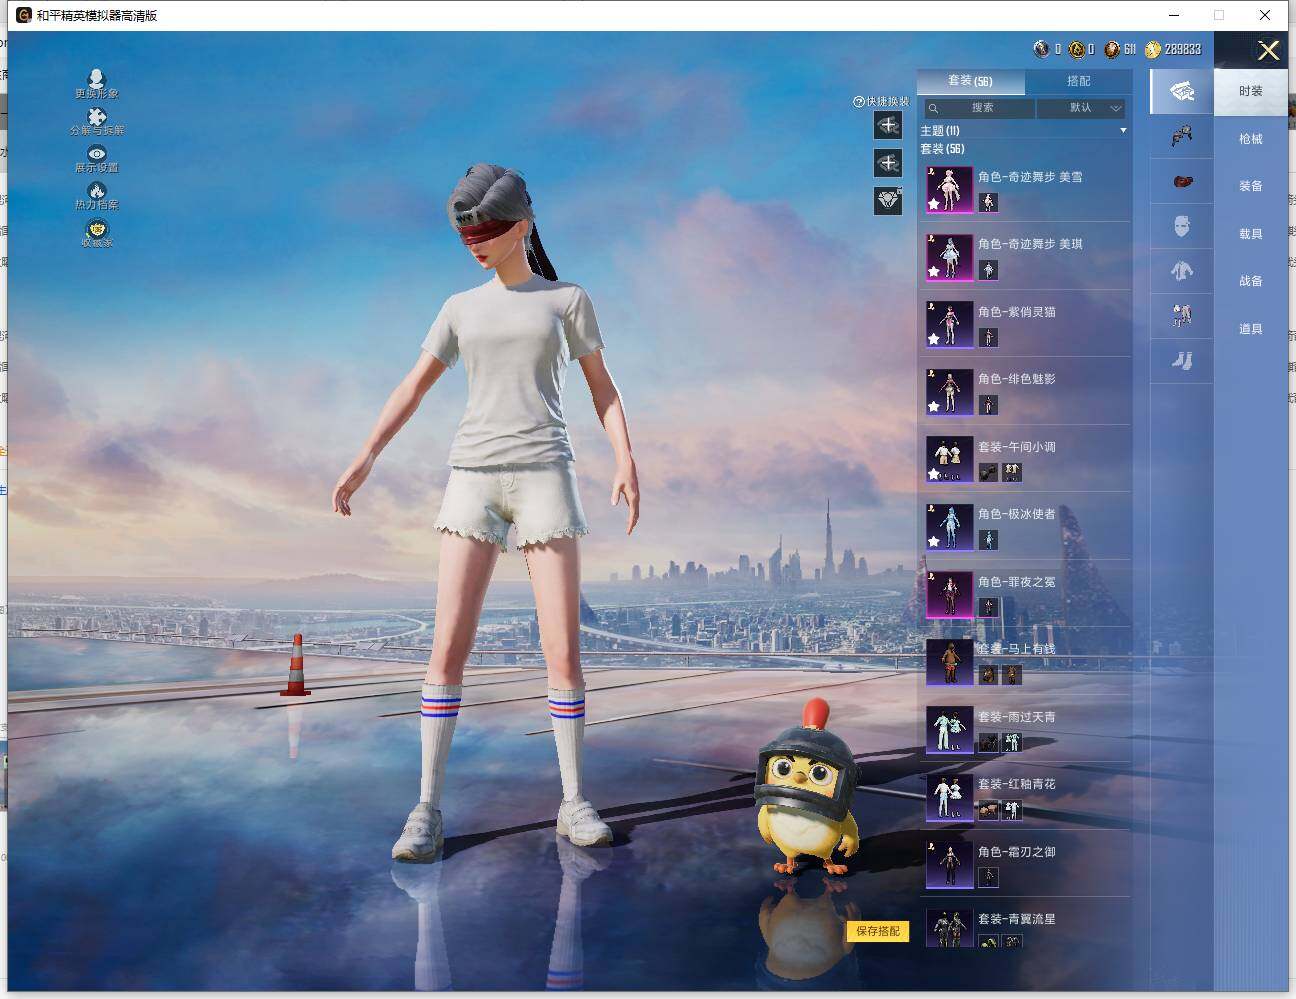Open the 更换形象 change-appearance icon
The width and height of the screenshot is (1296, 999).
tap(96, 80)
